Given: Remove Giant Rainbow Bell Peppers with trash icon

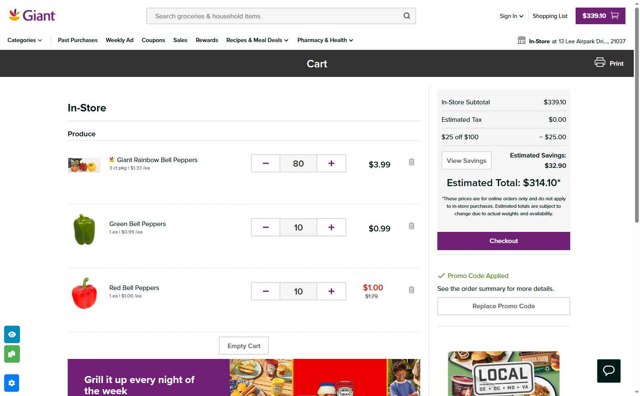Looking at the screenshot, I should point(411,162).
